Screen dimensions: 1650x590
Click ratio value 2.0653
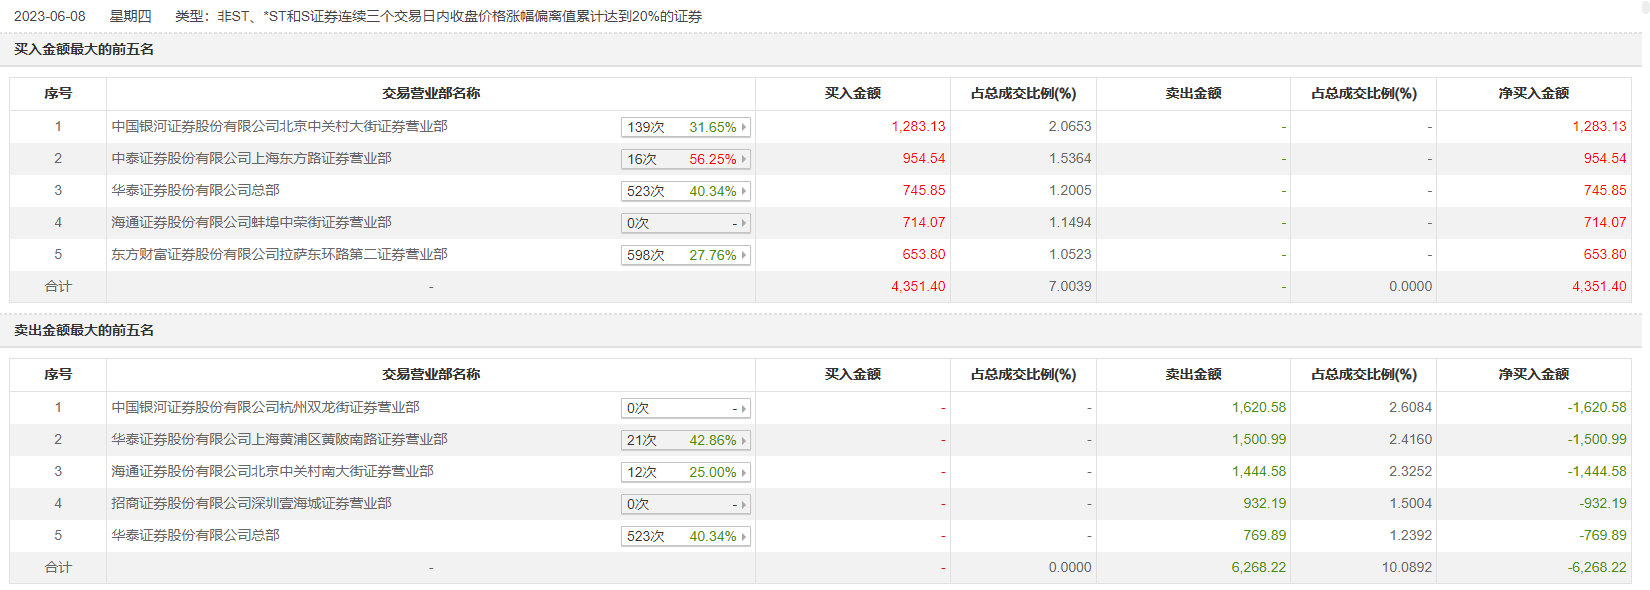tap(1070, 126)
